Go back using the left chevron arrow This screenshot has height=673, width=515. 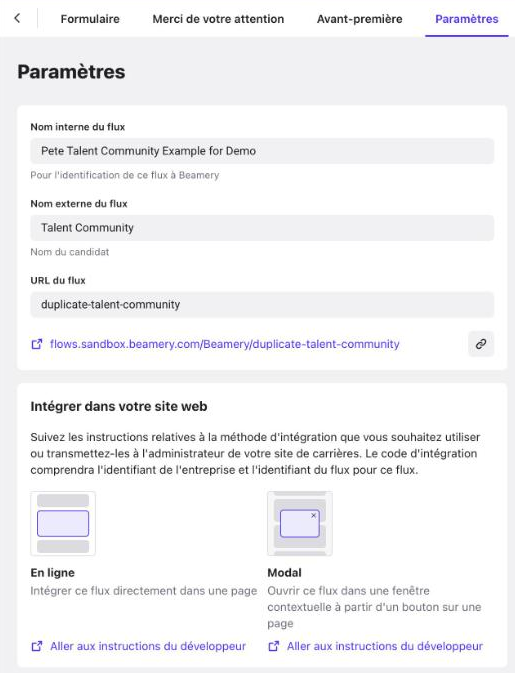(x=17, y=18)
